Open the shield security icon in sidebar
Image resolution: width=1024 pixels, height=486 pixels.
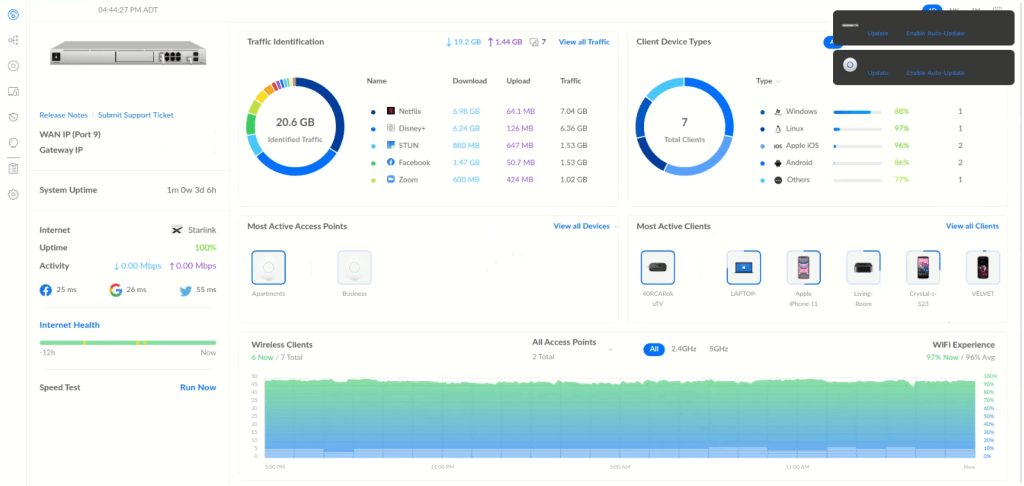point(13,117)
